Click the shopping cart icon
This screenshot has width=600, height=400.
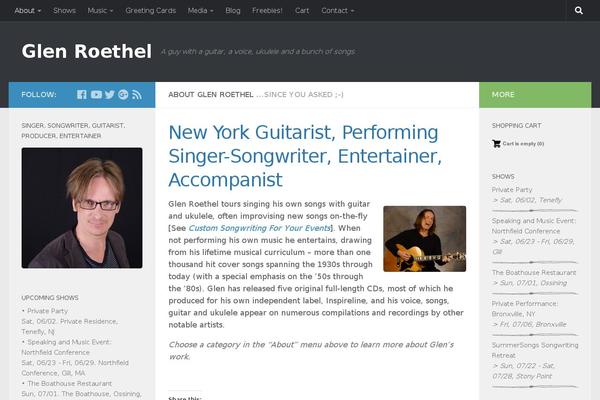tap(496, 144)
